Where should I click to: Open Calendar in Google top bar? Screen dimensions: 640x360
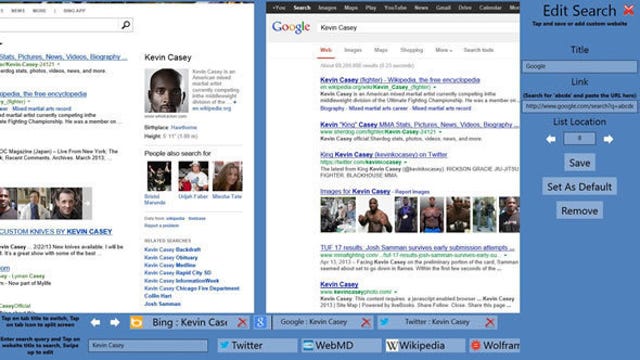(490, 8)
